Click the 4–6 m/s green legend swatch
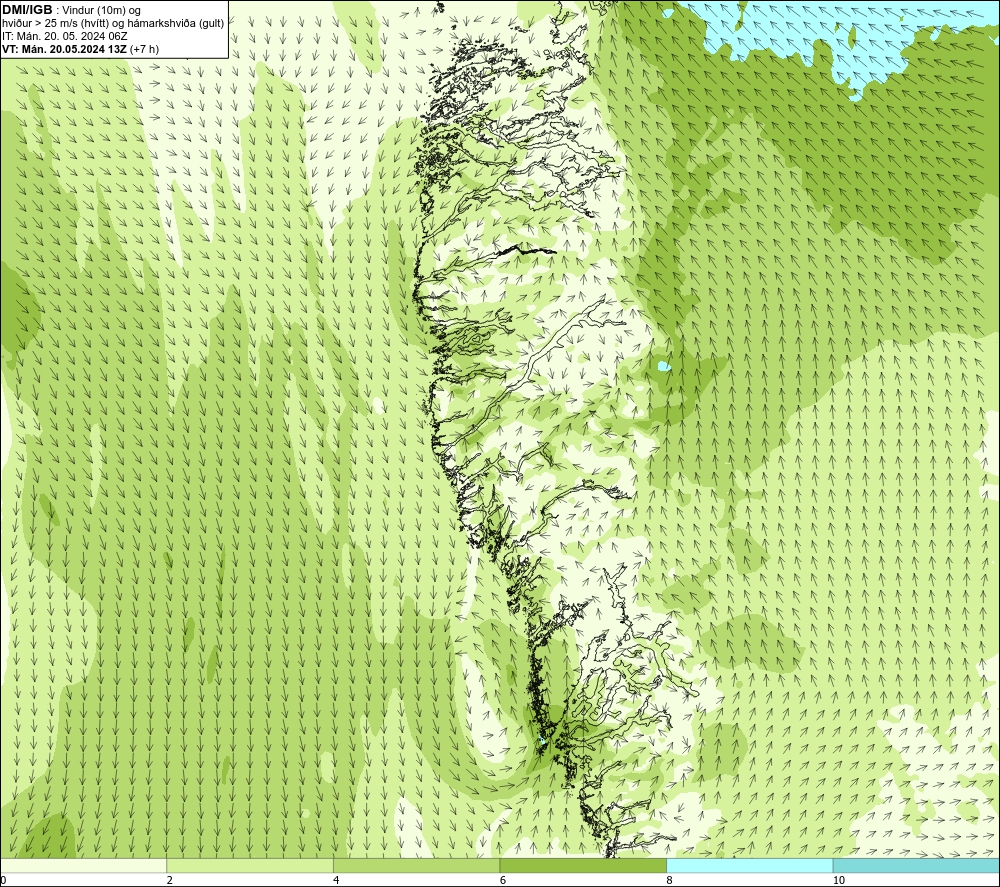This screenshot has height=887, width=1000. [x=416, y=865]
